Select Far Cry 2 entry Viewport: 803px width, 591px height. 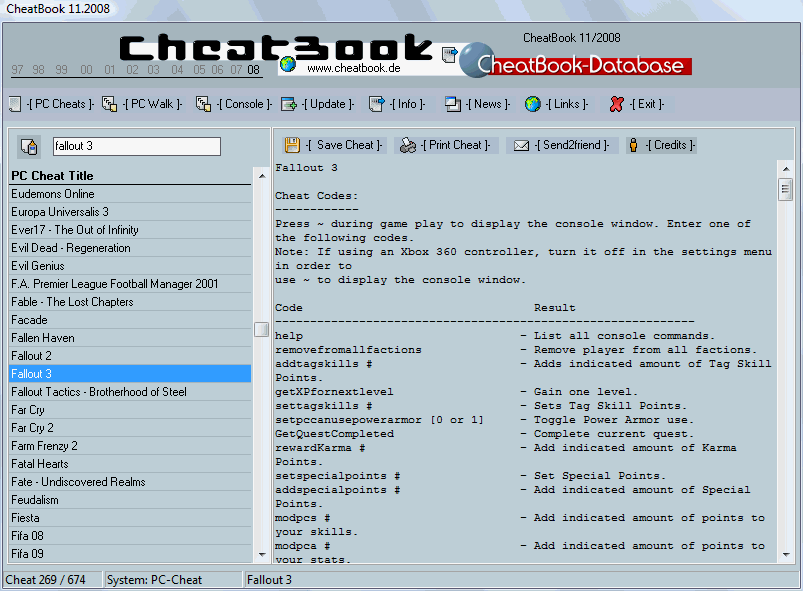click(130, 428)
